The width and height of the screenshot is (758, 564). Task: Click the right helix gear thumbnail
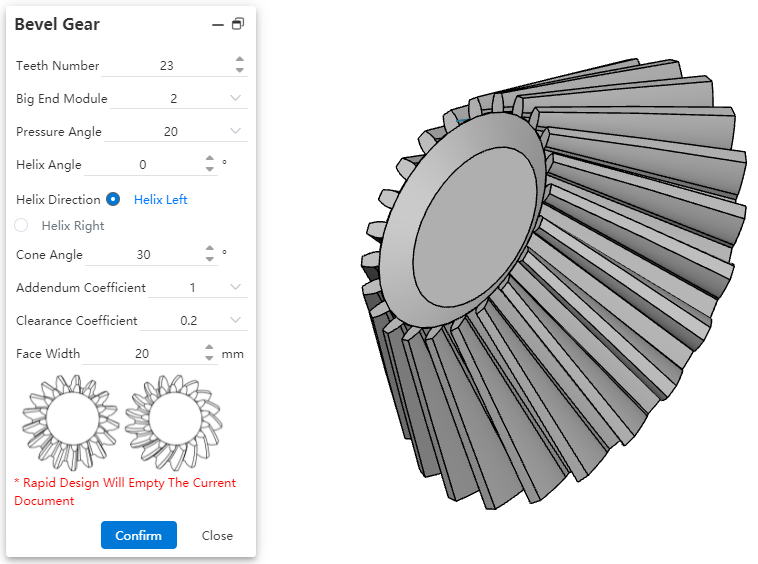pos(174,422)
